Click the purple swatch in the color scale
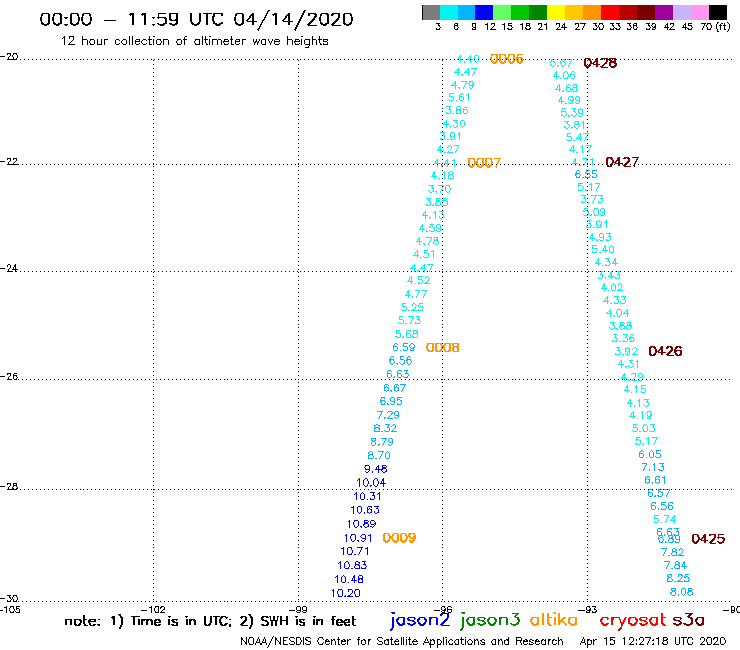 click(x=664, y=12)
